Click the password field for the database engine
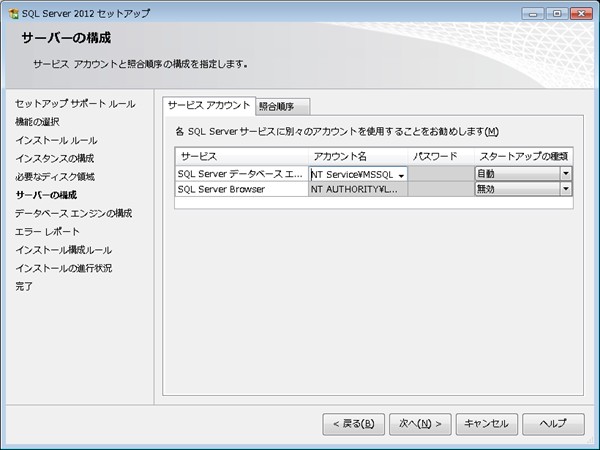Image resolution: width=600 pixels, height=450 pixels. 441,174
